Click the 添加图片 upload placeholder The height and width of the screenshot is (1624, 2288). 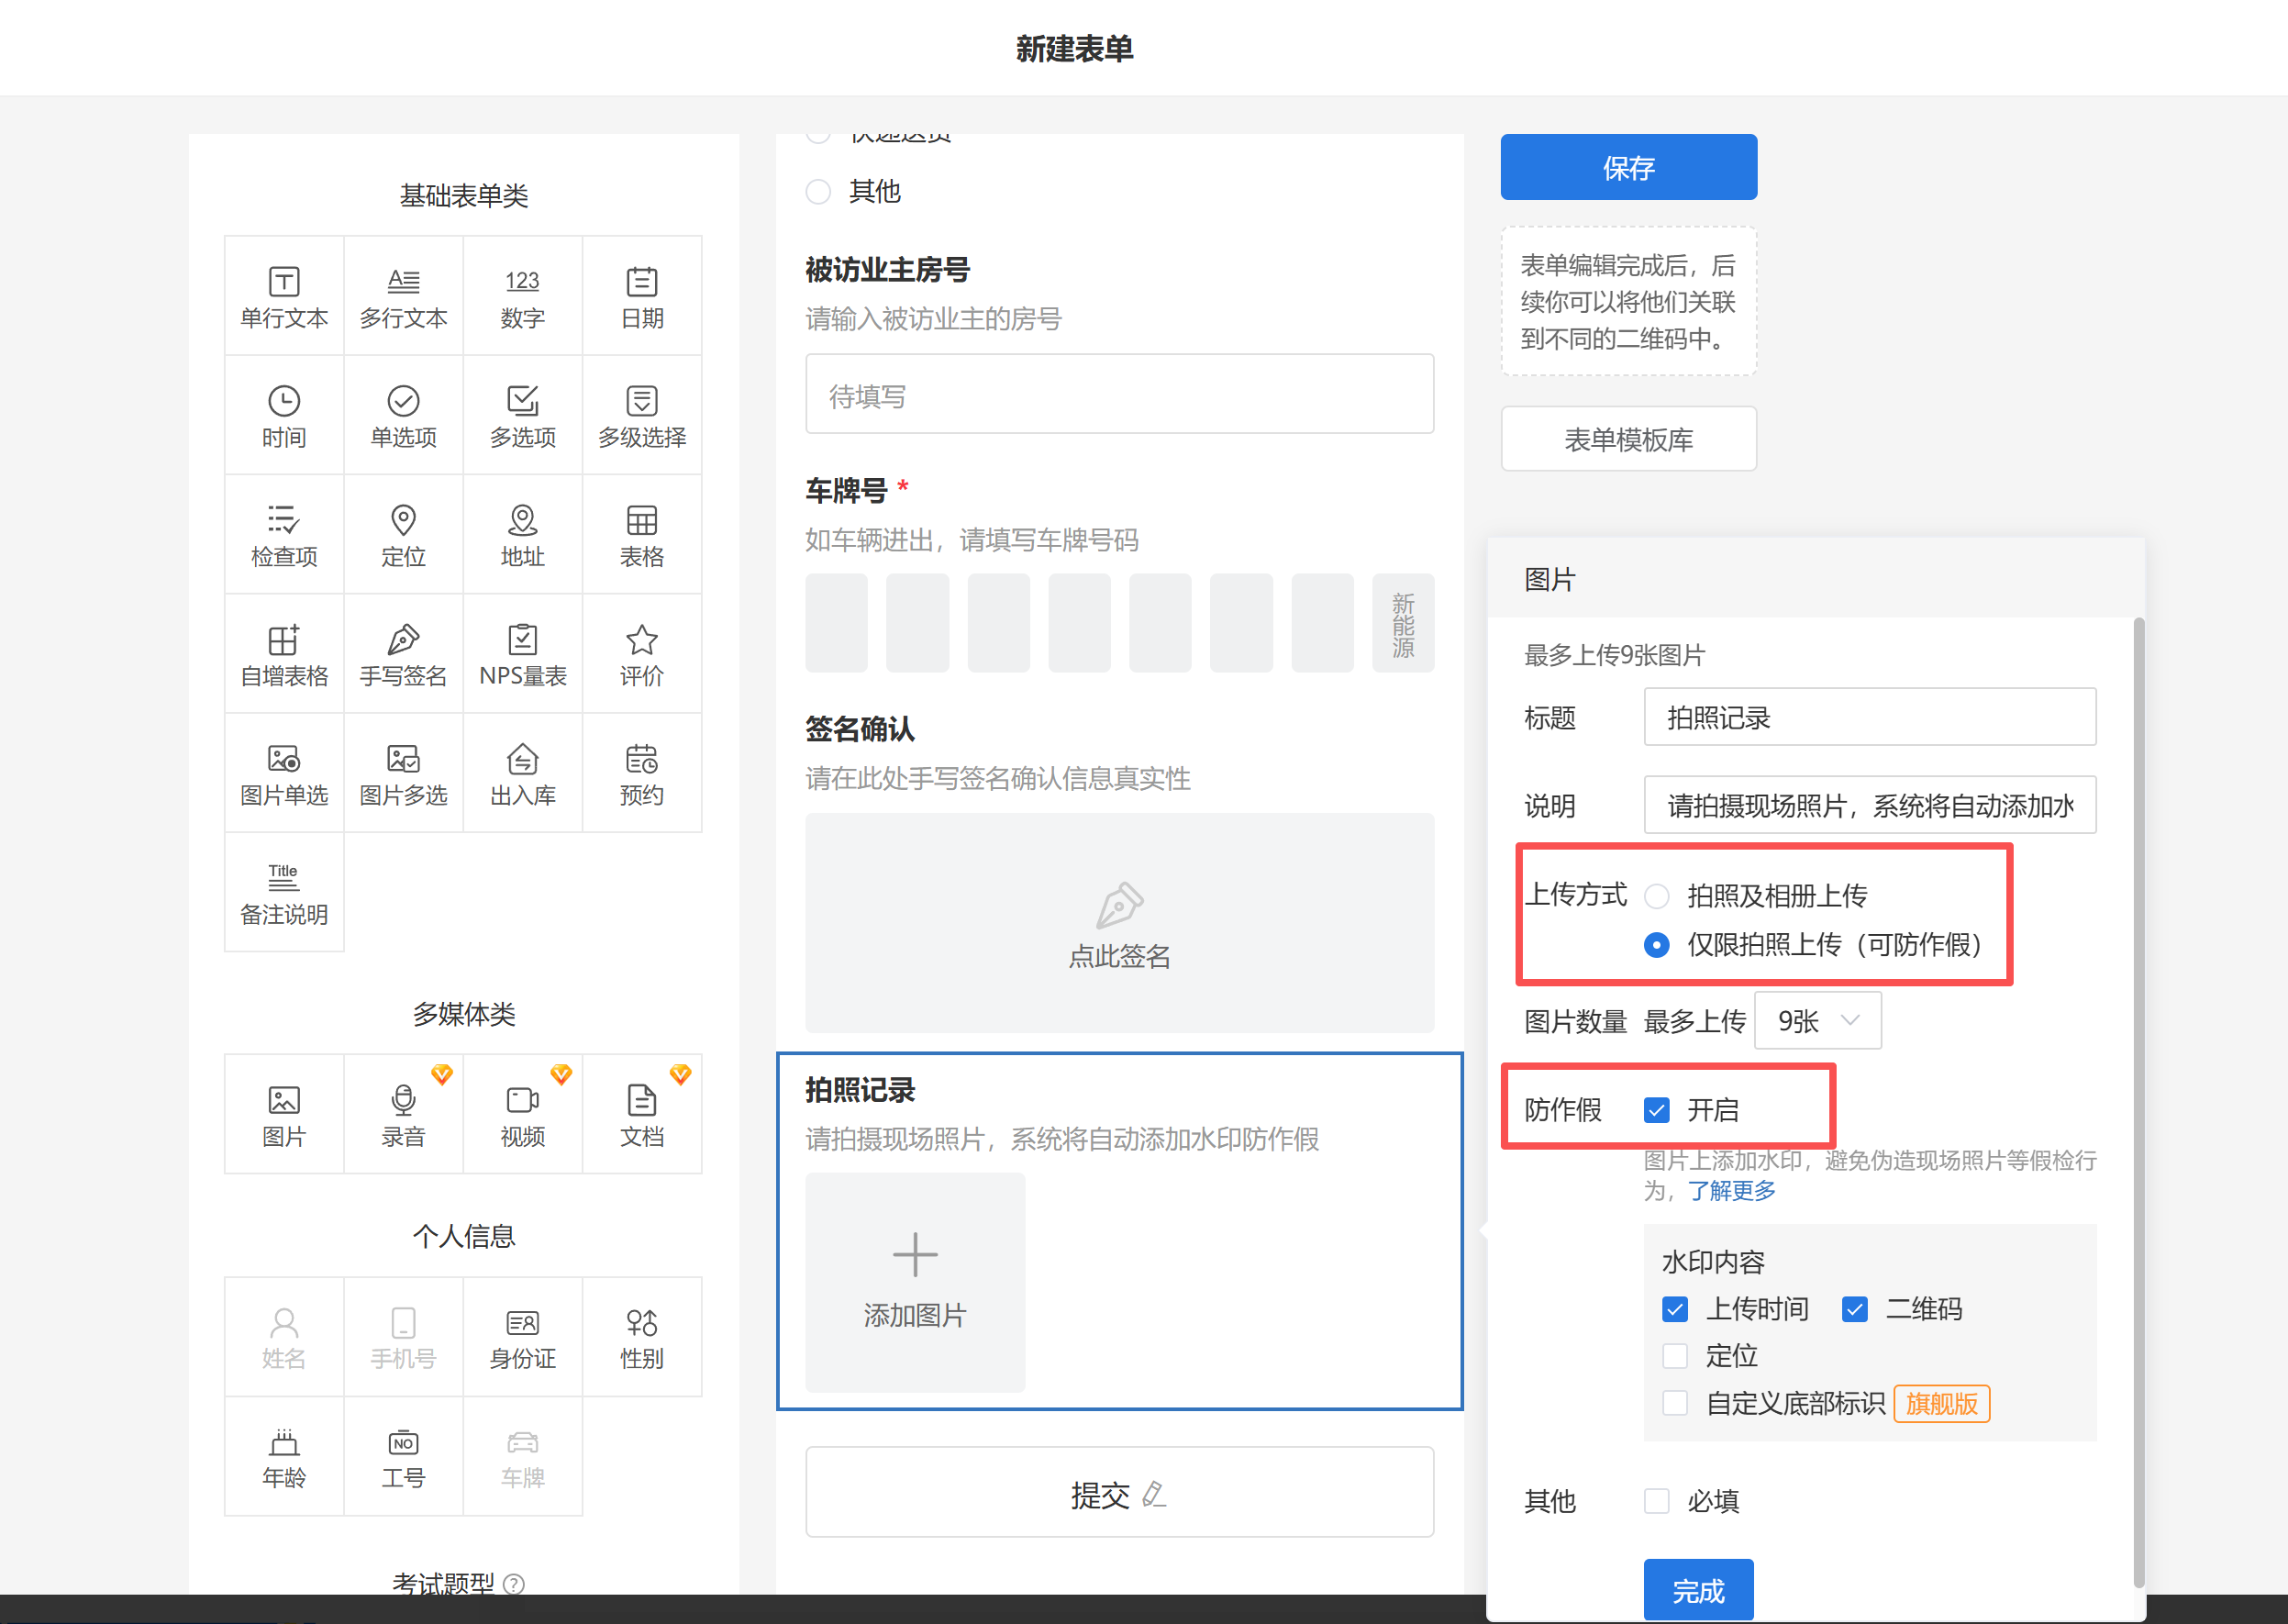click(x=914, y=1282)
